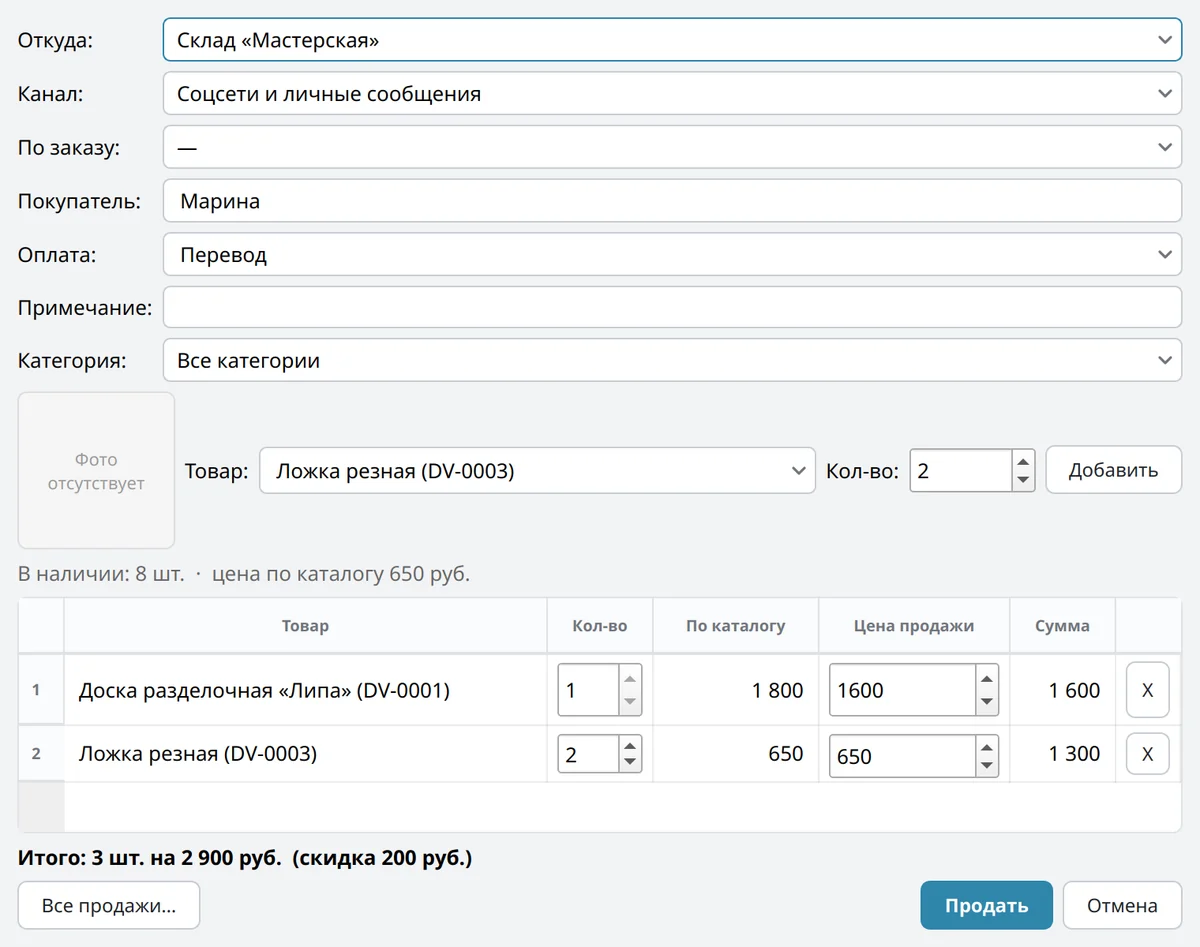Click the «Отмена» button
This screenshot has height=947, width=1200.
tap(1123, 906)
